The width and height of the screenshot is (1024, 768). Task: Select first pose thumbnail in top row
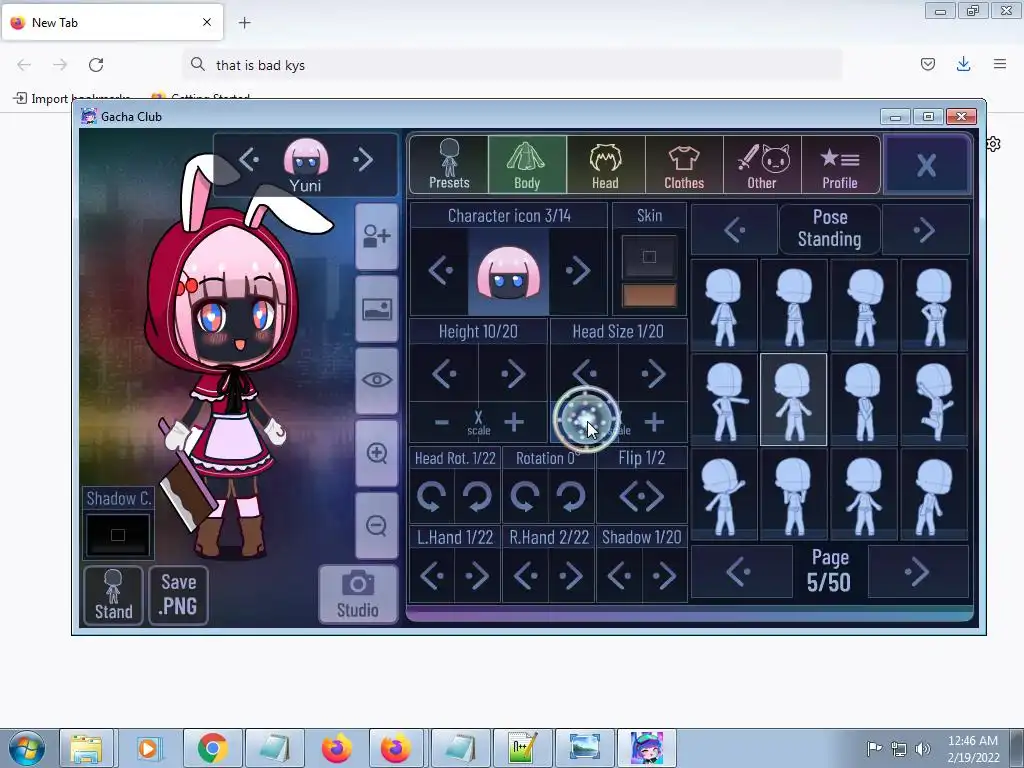click(x=724, y=305)
